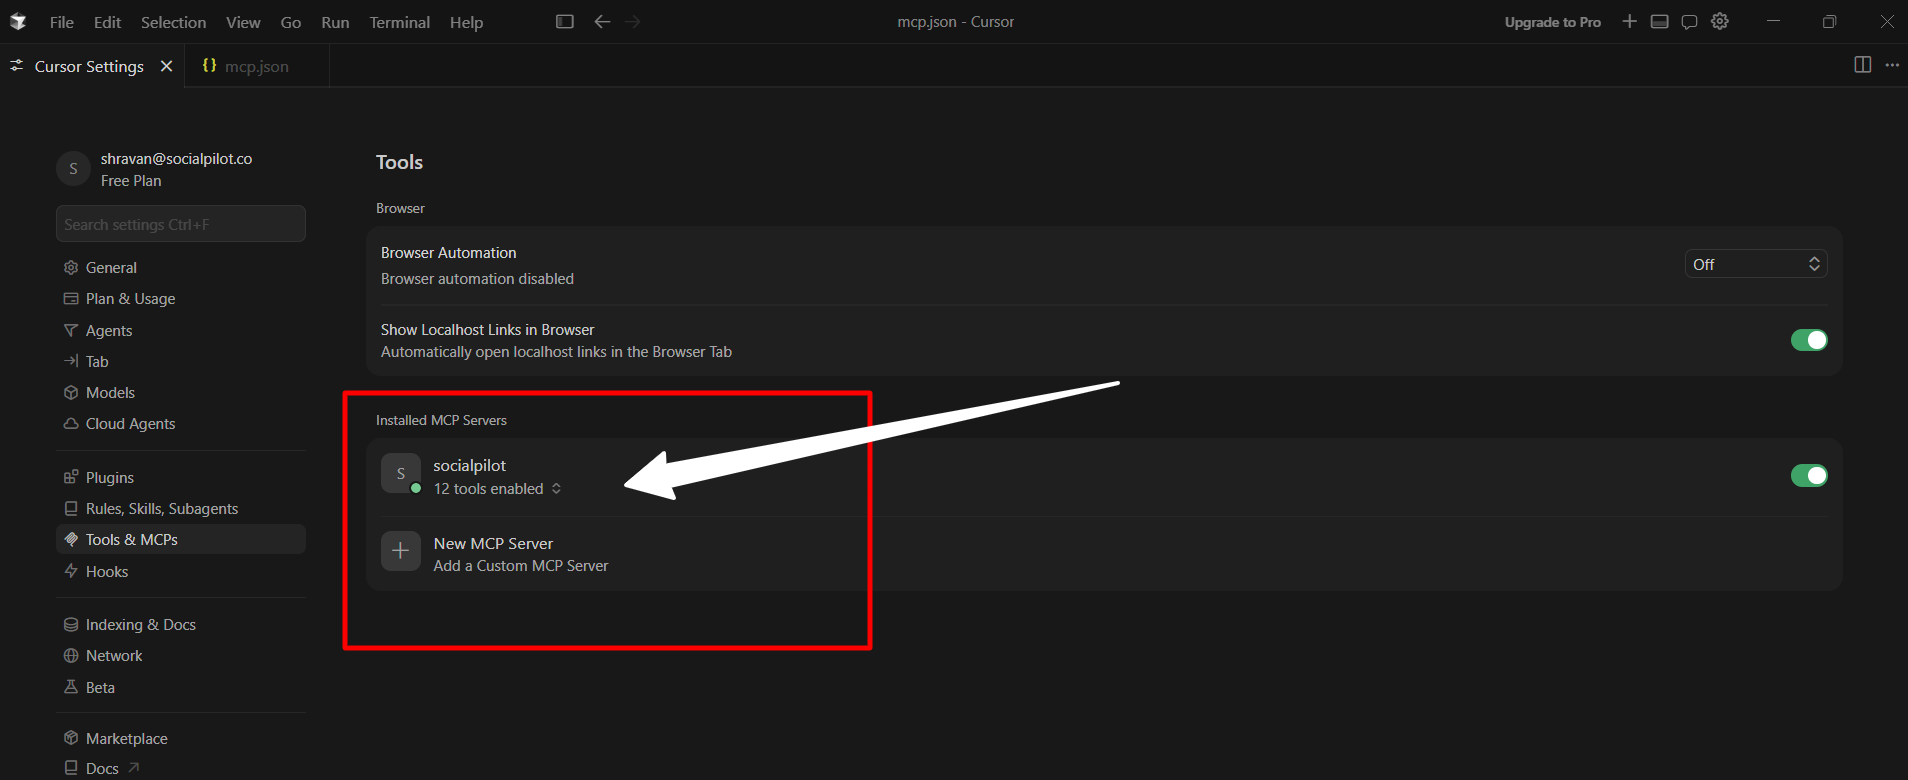Image resolution: width=1908 pixels, height=780 pixels.
Task: Click the user avatar with letter S
Action: click(x=73, y=169)
